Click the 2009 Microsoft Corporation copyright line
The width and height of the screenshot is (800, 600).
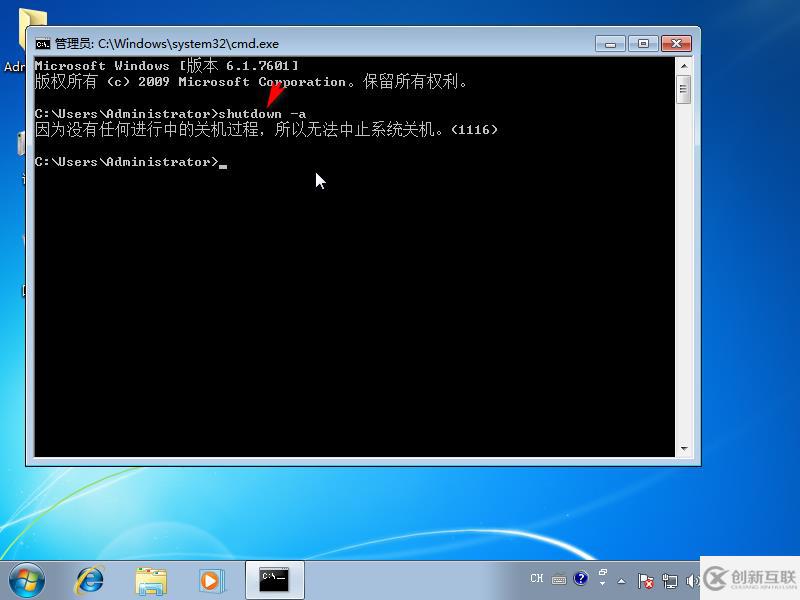tap(251, 82)
